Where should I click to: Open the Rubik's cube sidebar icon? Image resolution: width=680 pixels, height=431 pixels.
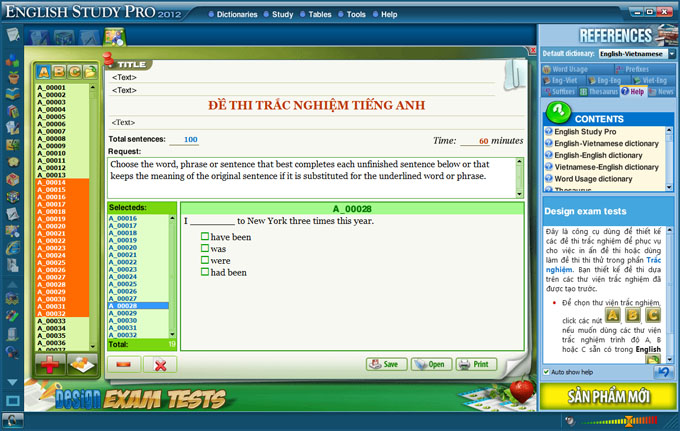13,197
